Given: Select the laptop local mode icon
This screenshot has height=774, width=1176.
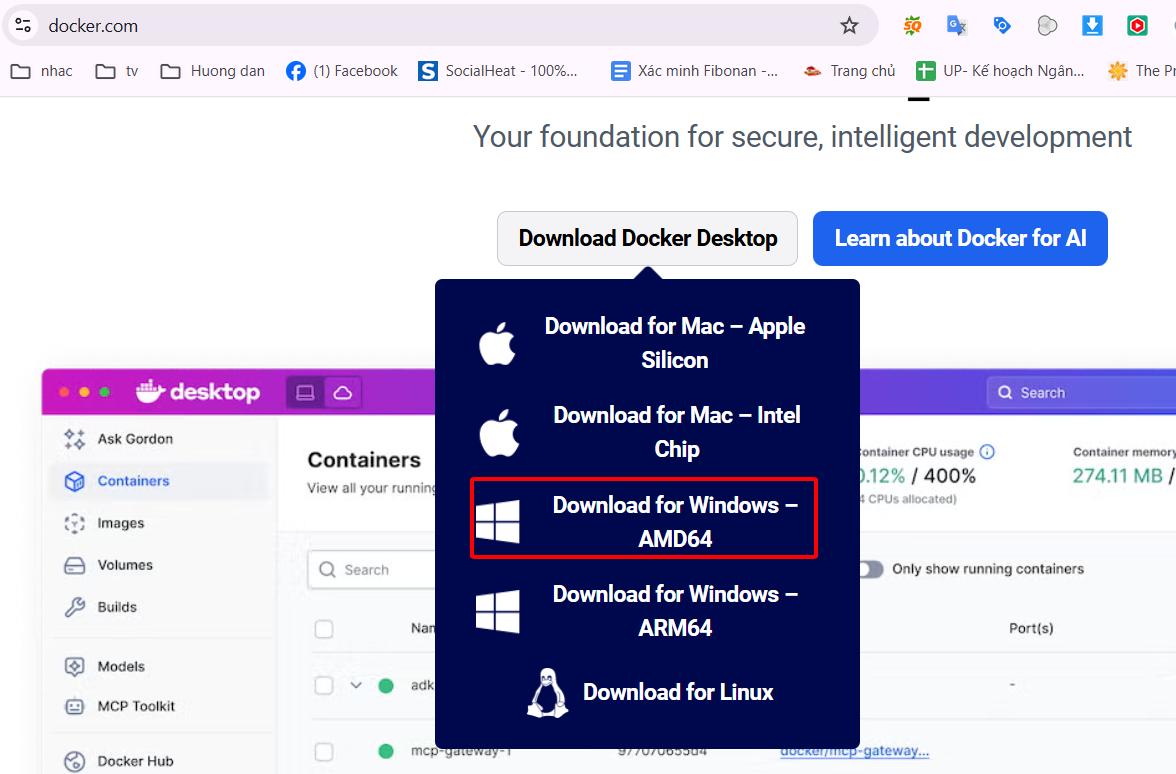Looking at the screenshot, I should (305, 392).
